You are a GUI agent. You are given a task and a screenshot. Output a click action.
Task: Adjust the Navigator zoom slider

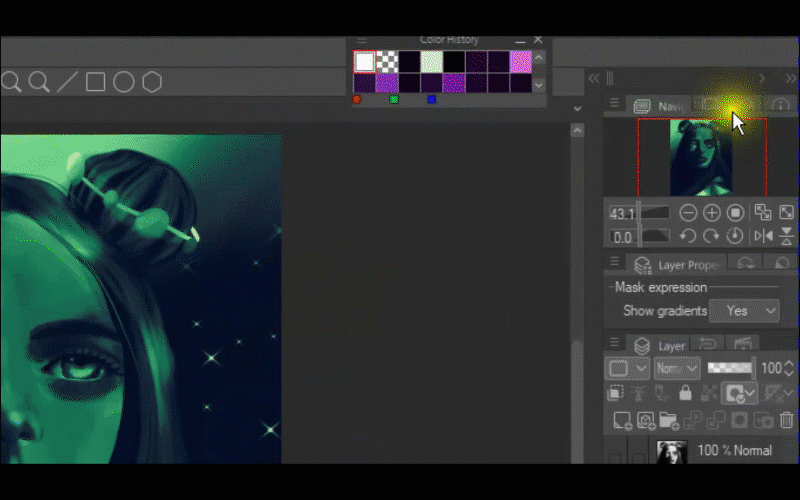tap(656, 213)
